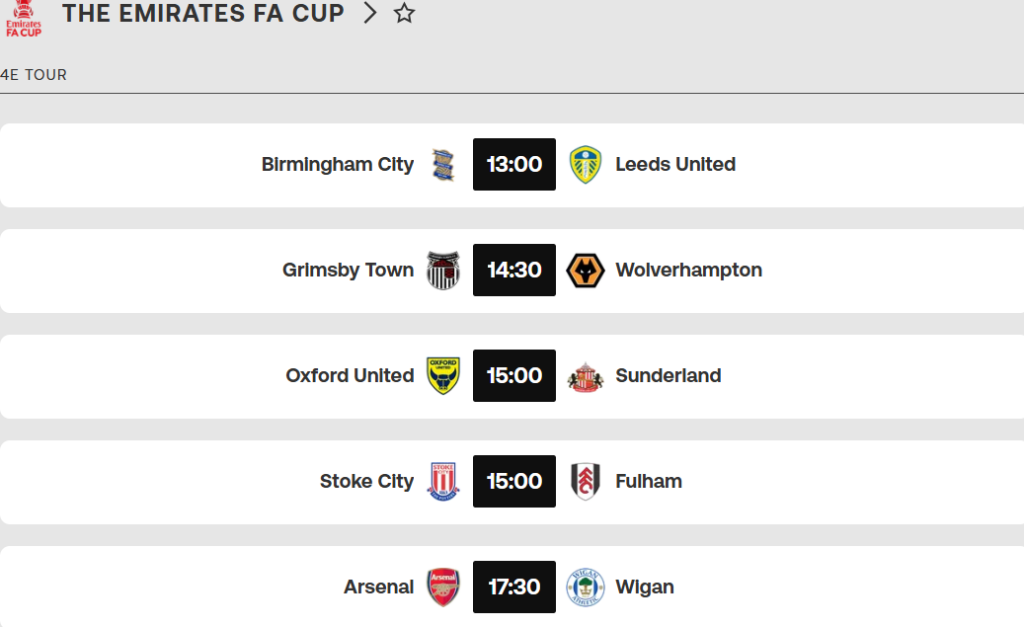Image resolution: width=1024 pixels, height=627 pixels.
Task: Click Stoke City club crest
Action: point(443,481)
